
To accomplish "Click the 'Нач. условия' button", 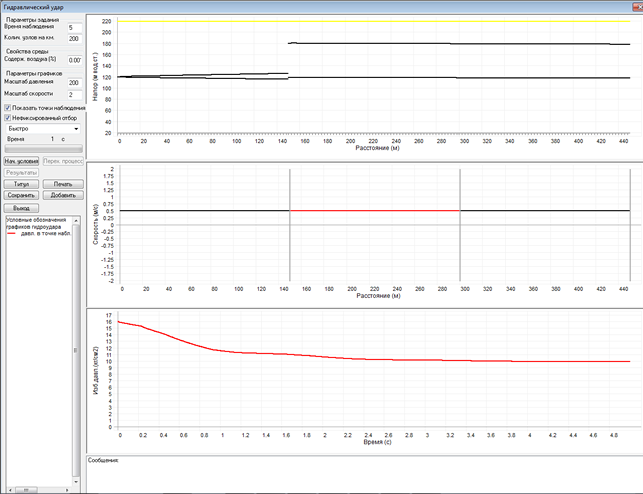I will coord(21,160).
